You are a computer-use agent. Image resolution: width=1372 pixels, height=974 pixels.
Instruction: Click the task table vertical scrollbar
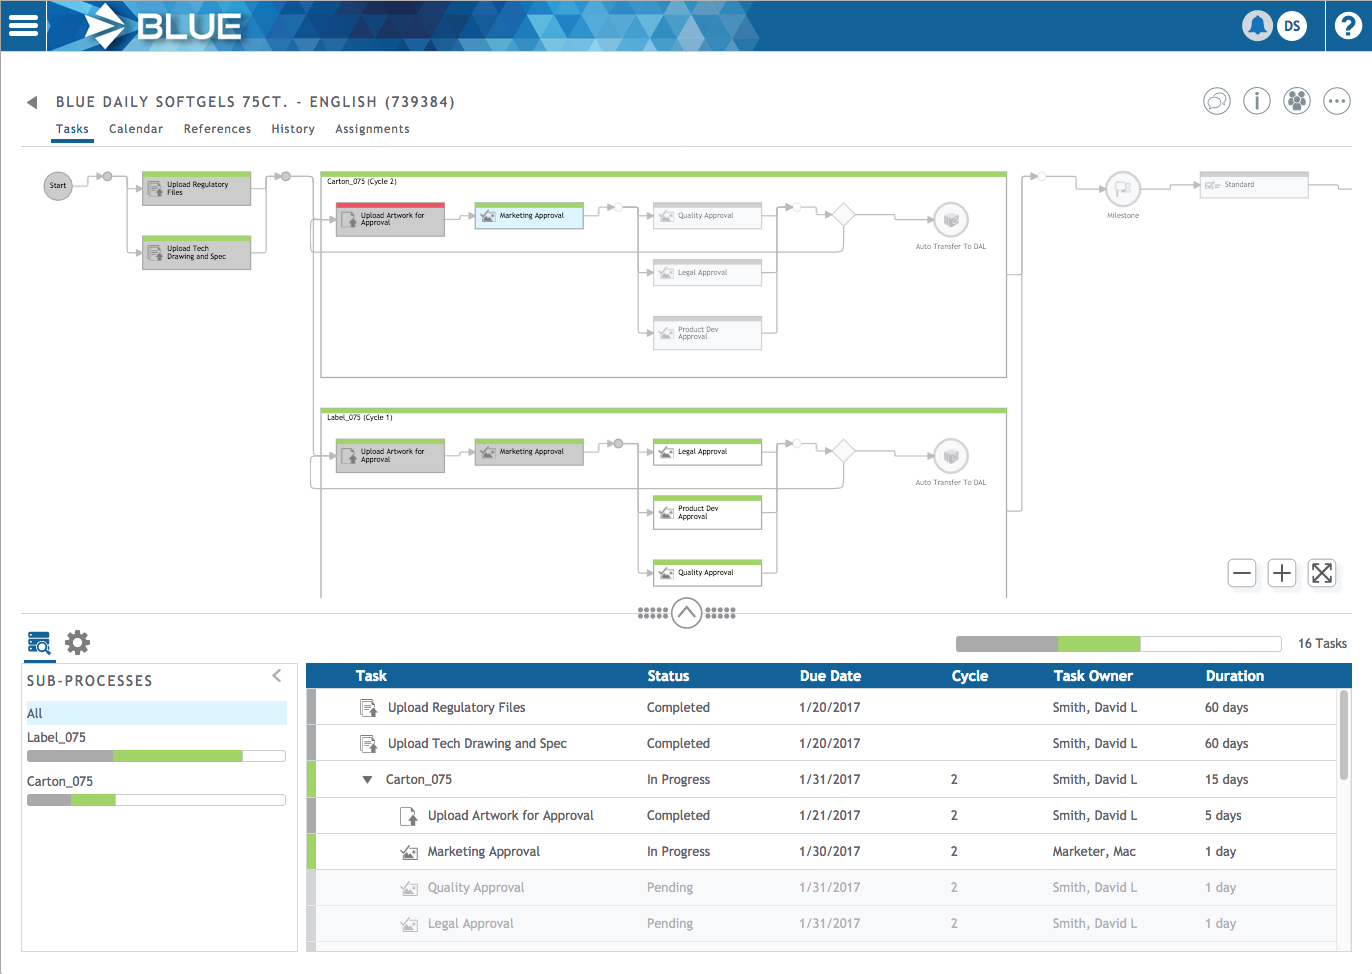(x=1344, y=735)
